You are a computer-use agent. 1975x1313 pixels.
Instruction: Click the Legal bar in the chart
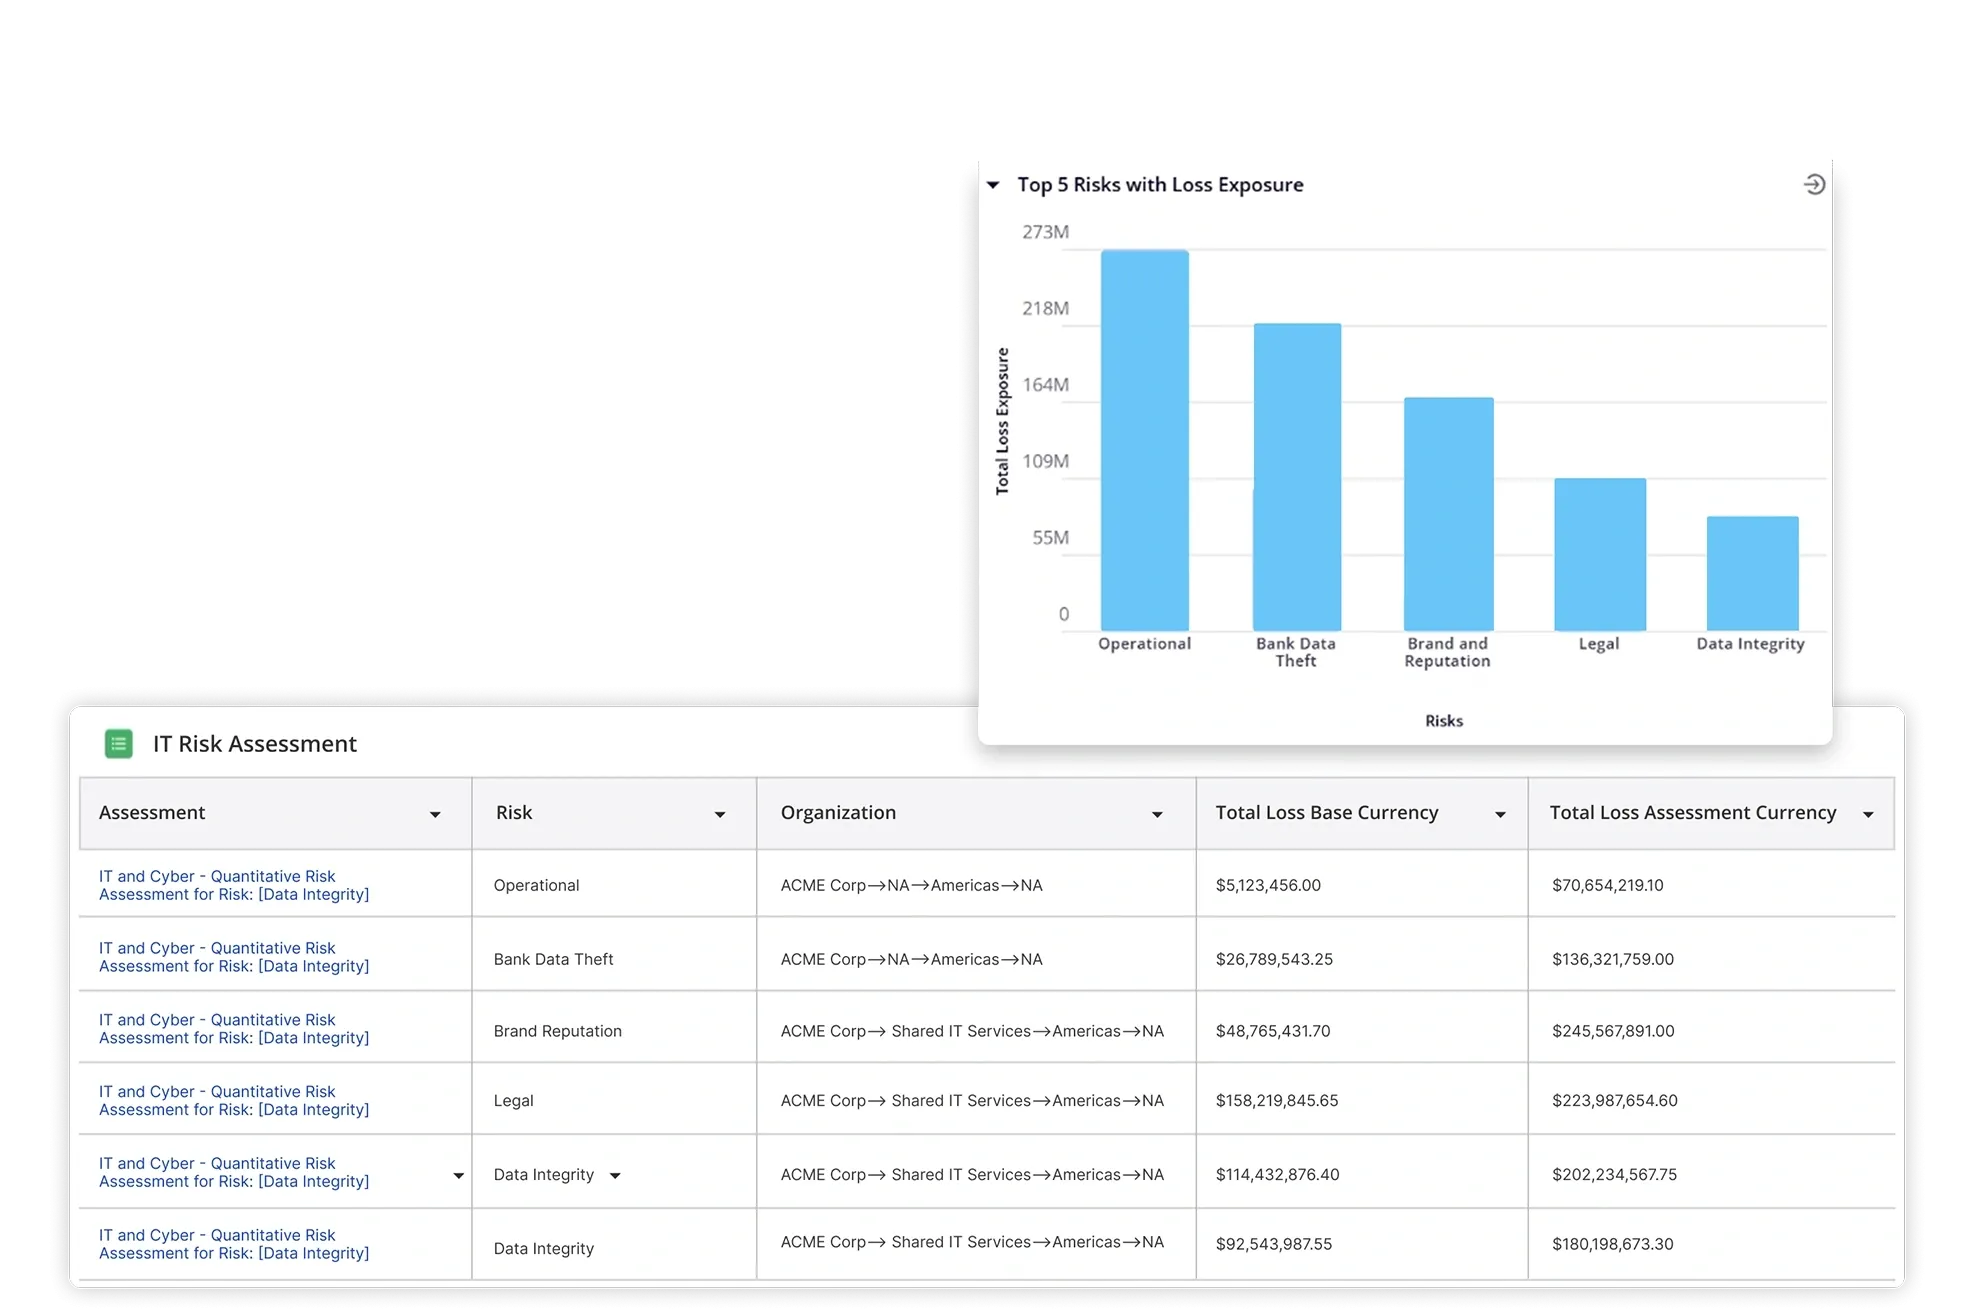point(1599,554)
